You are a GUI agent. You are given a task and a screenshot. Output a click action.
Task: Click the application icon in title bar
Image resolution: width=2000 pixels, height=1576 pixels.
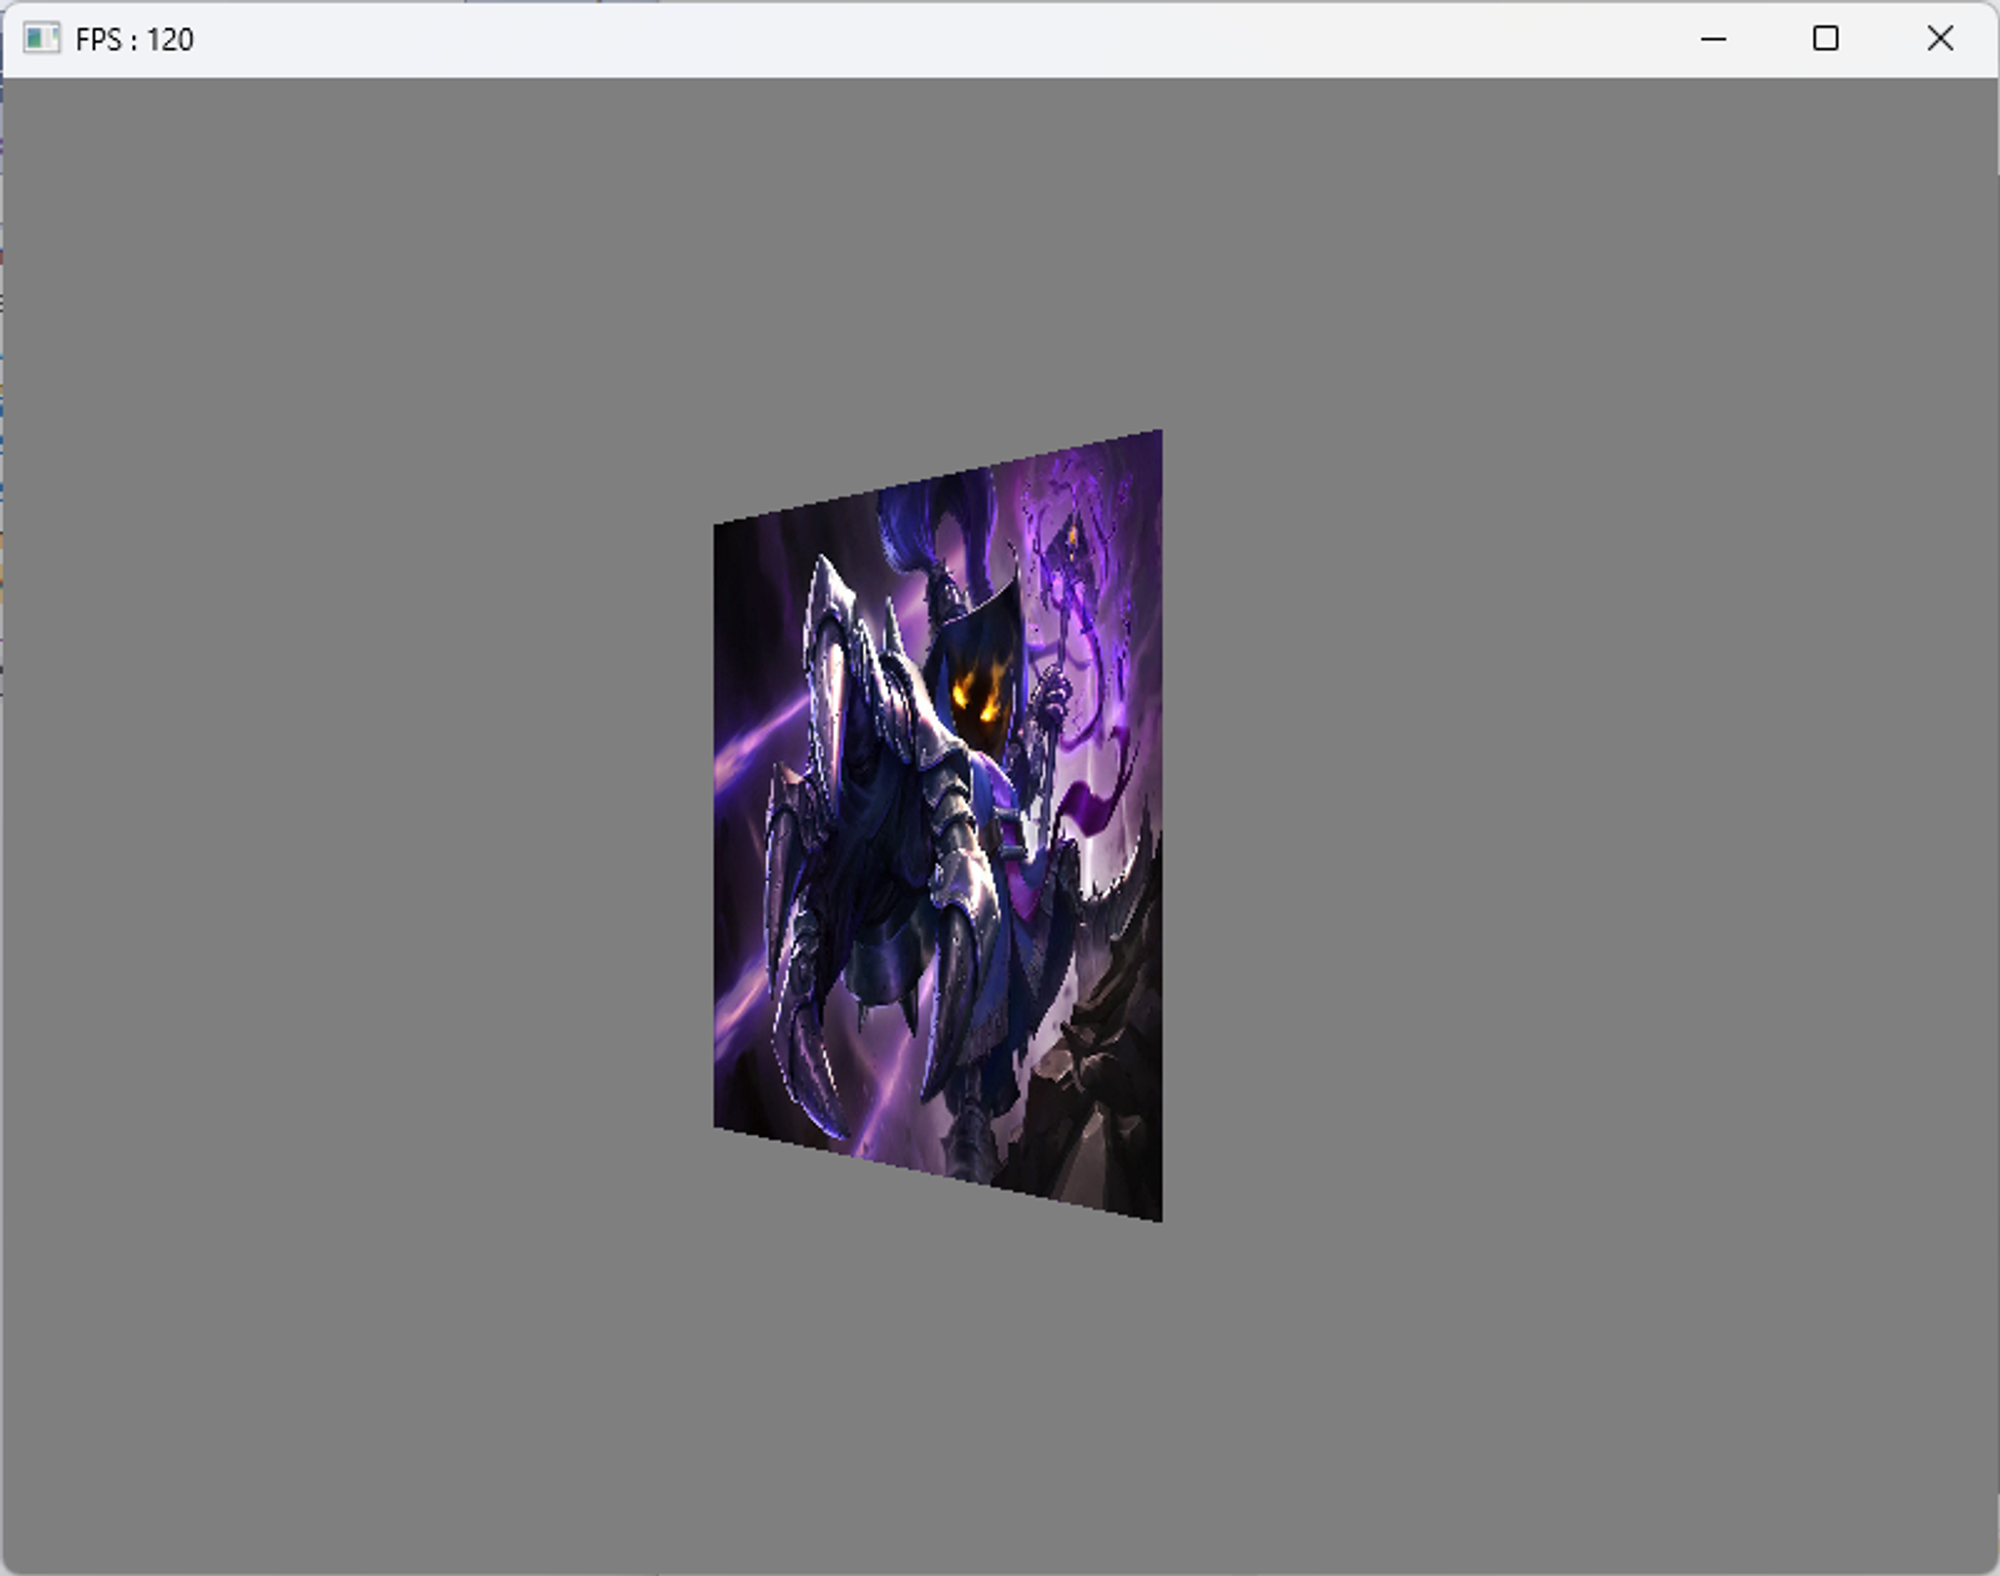pyautogui.click(x=41, y=39)
